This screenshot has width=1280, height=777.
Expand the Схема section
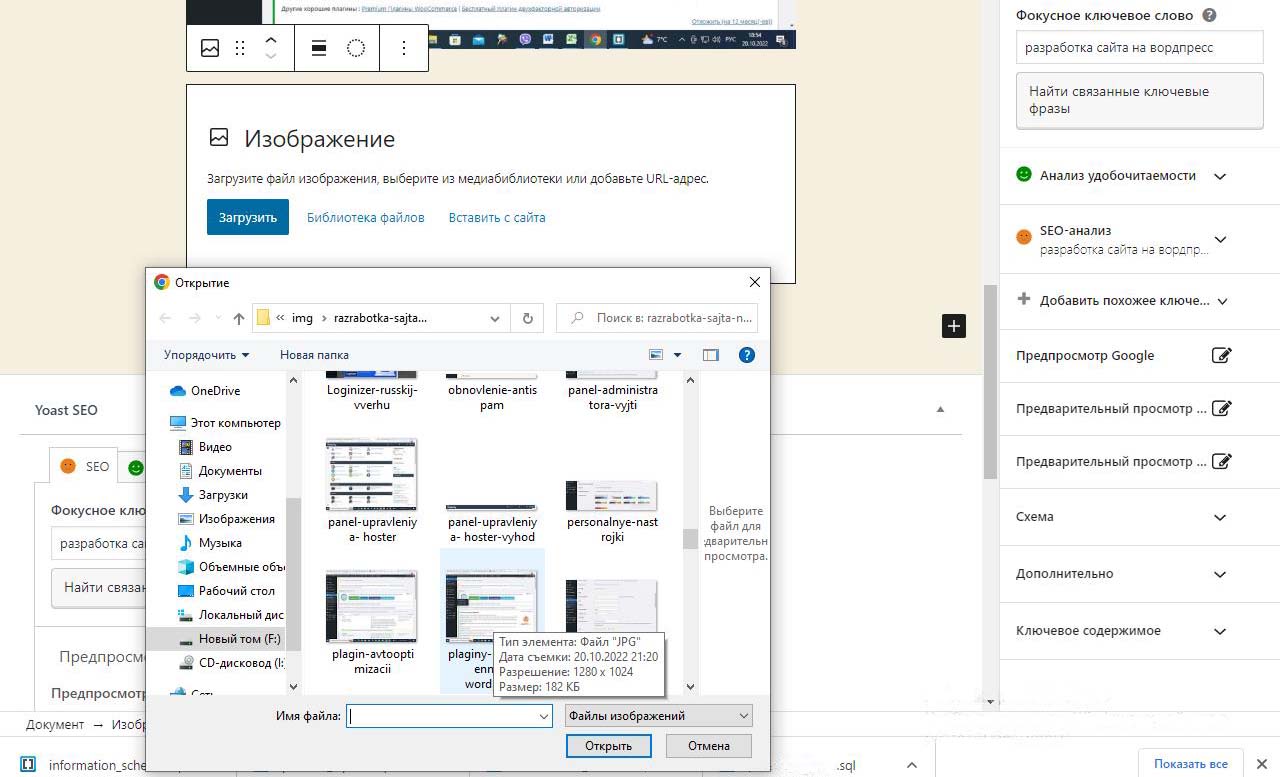(x=1219, y=517)
